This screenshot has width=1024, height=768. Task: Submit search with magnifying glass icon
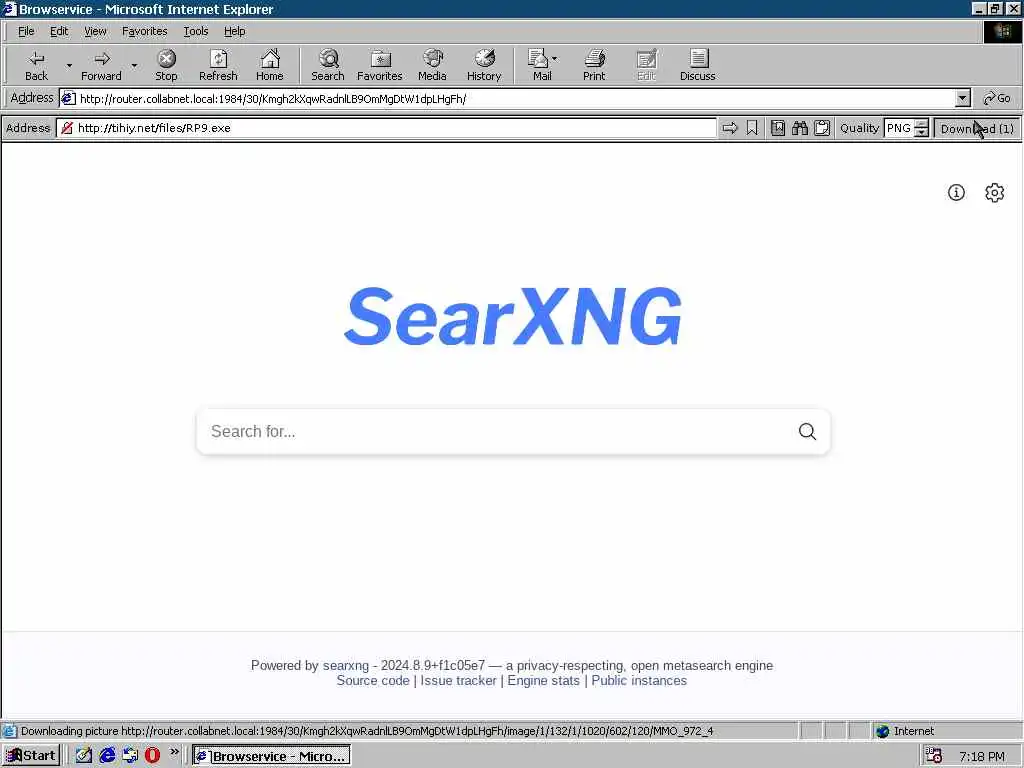pos(807,431)
